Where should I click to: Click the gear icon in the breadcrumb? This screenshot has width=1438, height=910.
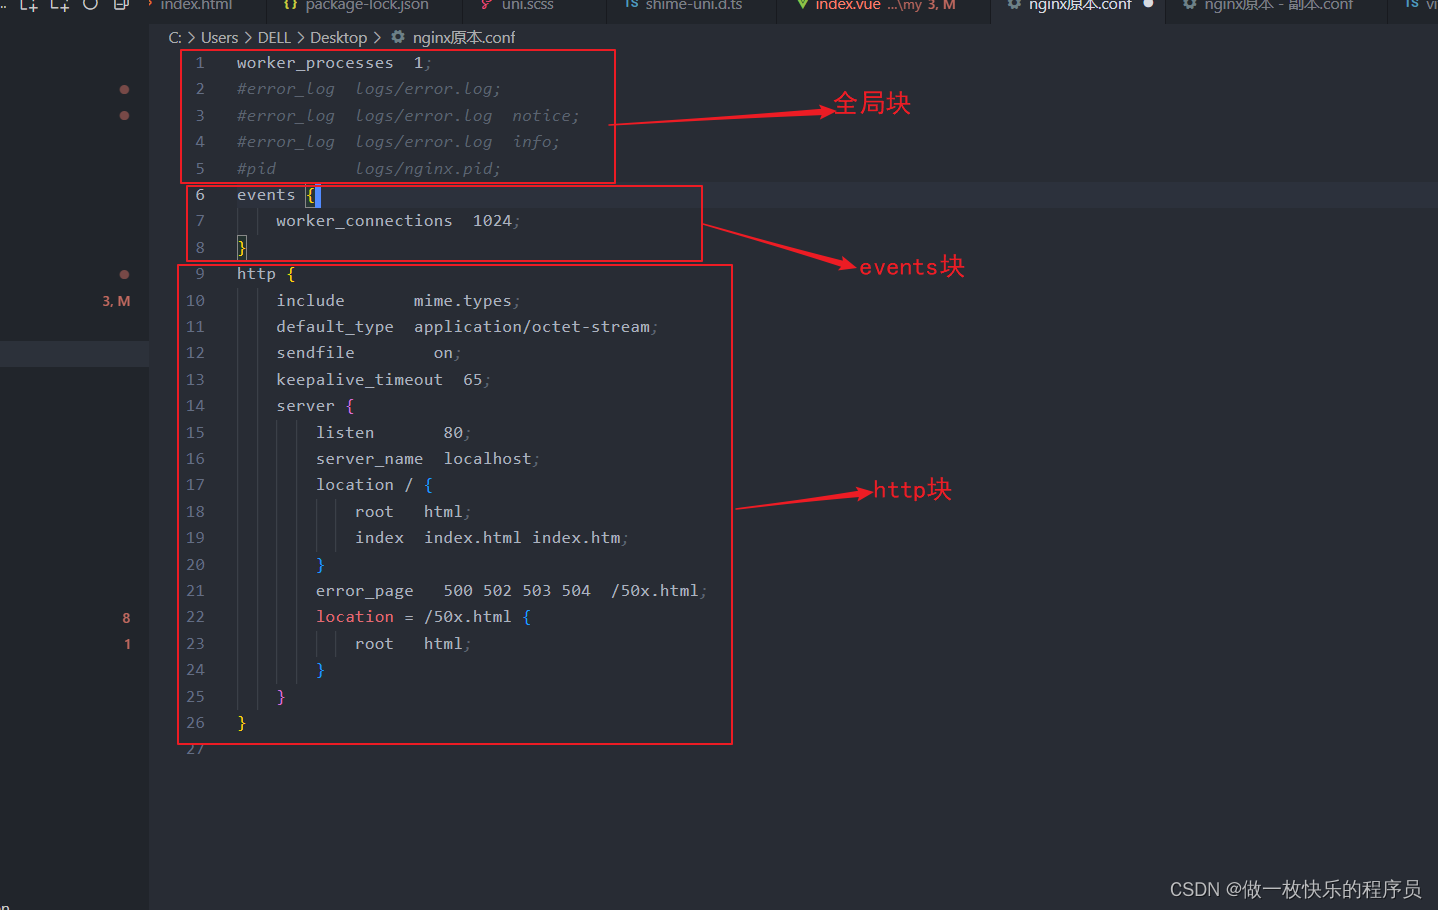coord(398,37)
